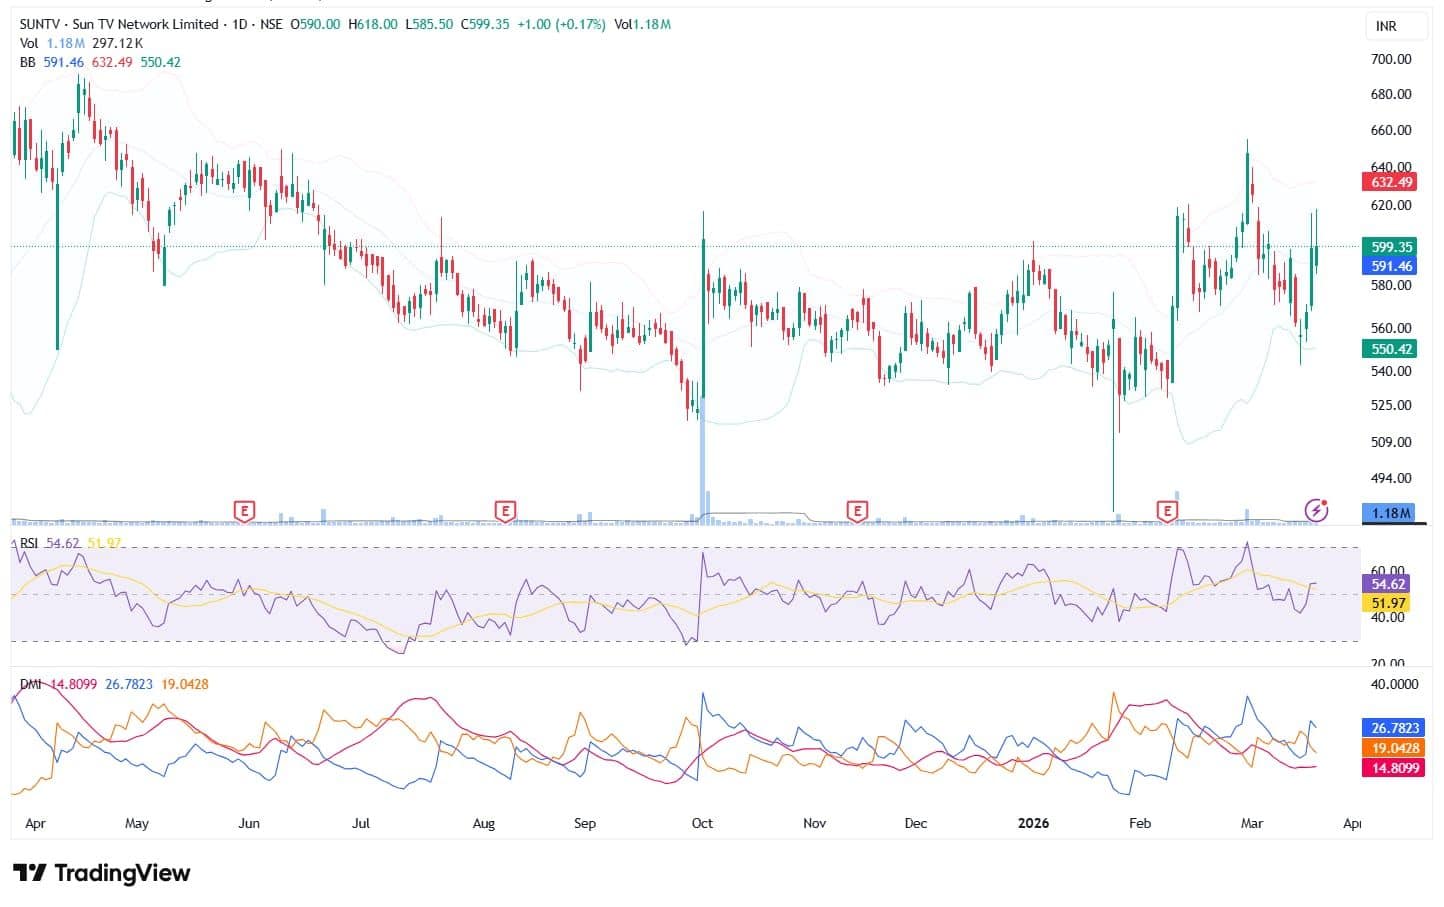Select the green 550.42 lower band price tag
The width and height of the screenshot is (1444, 907).
tap(1391, 349)
